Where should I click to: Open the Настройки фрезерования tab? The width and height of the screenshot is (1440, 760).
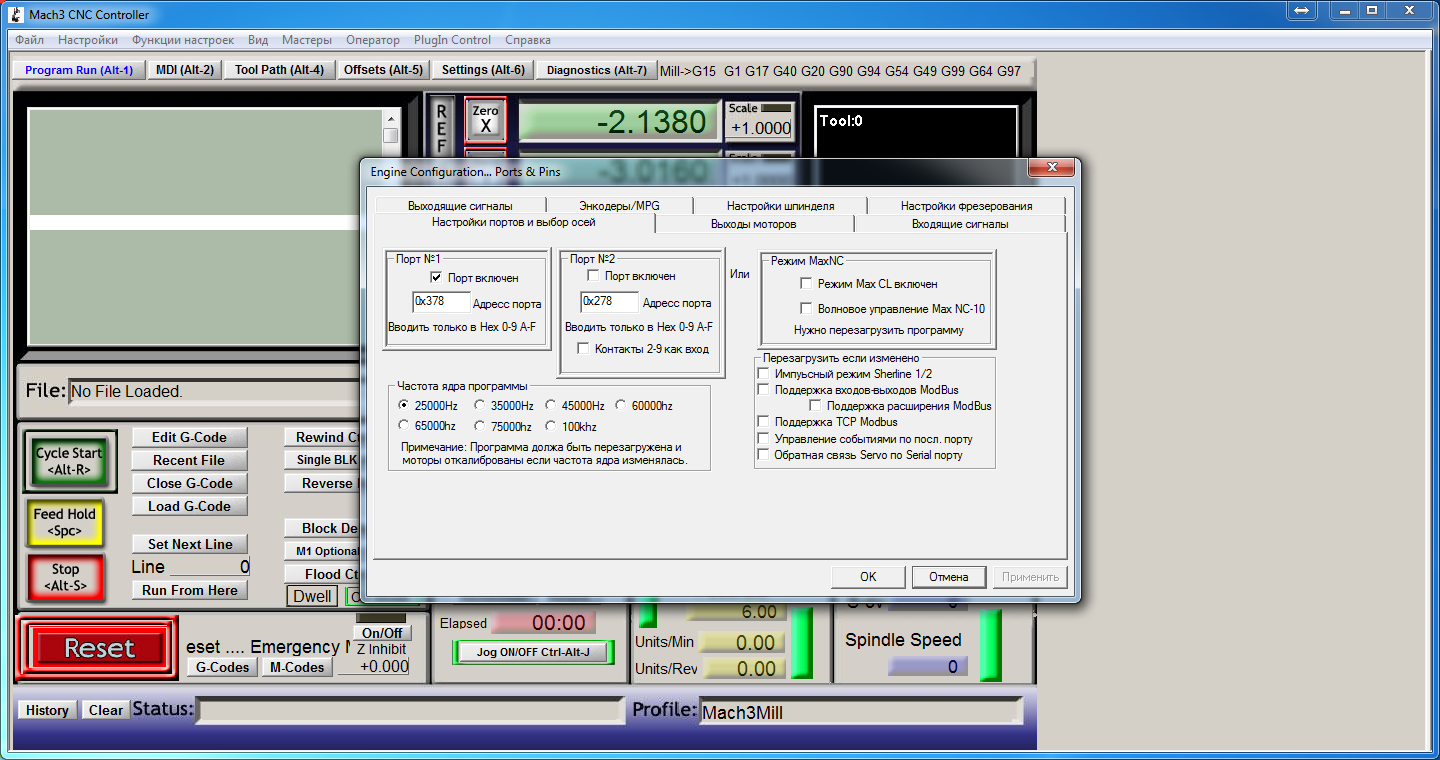(967, 206)
